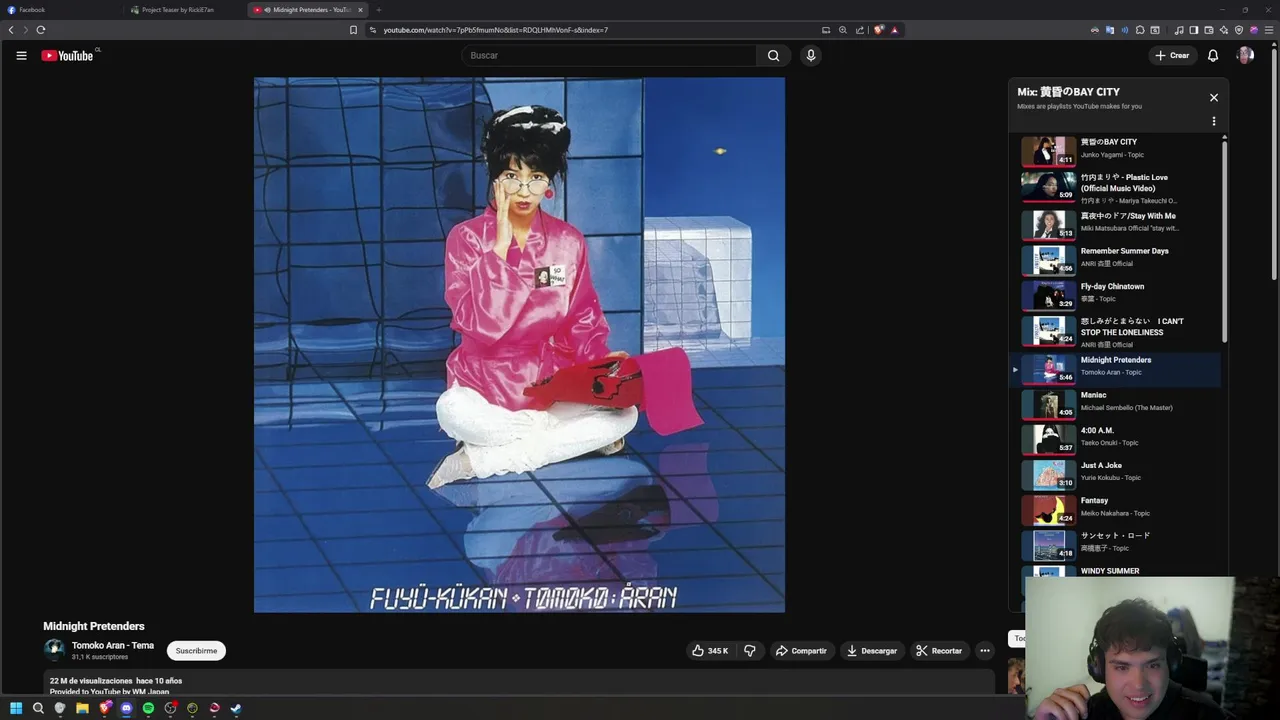Click the mix playlist scrollbar
Screen dimensions: 1280x720
(1225, 240)
